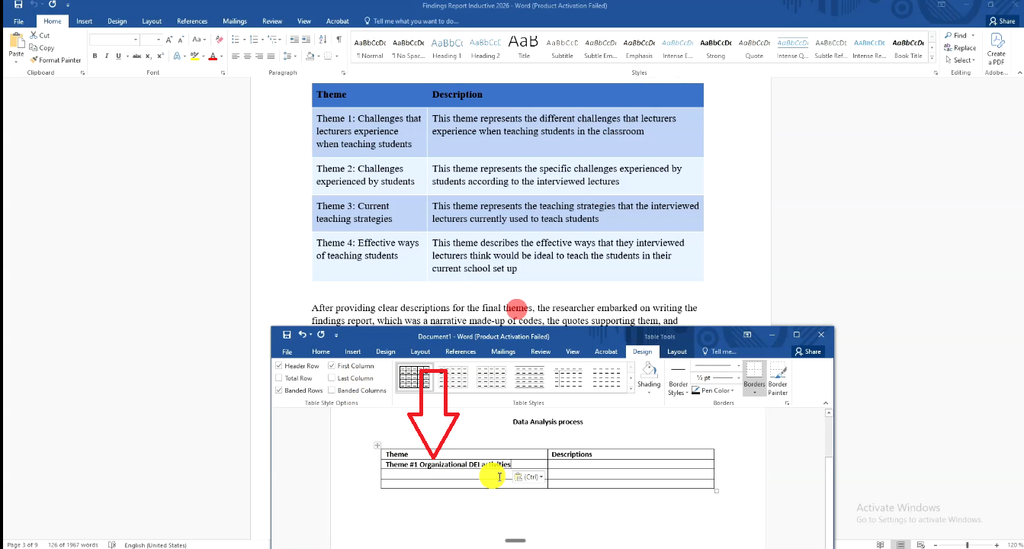Open File tab in Findings Report window
1024x549 pixels.
[x=18, y=21]
